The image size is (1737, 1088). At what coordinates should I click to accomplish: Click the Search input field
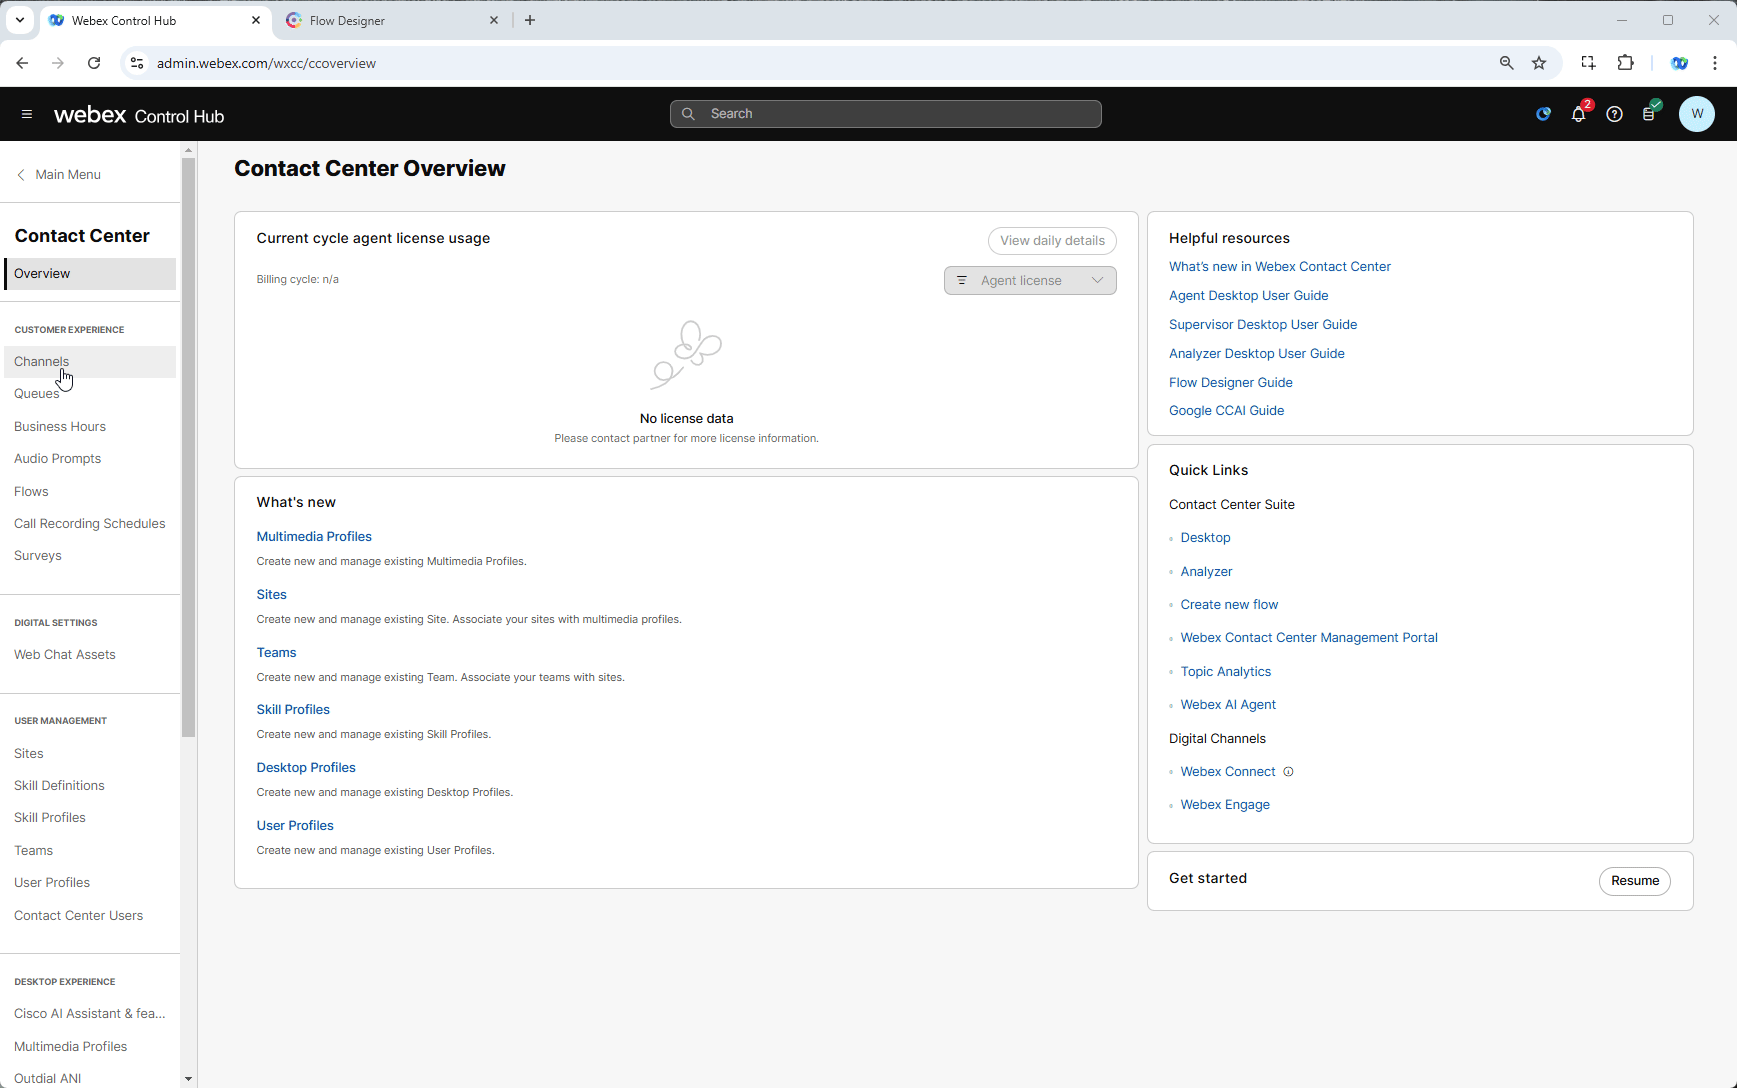886,114
